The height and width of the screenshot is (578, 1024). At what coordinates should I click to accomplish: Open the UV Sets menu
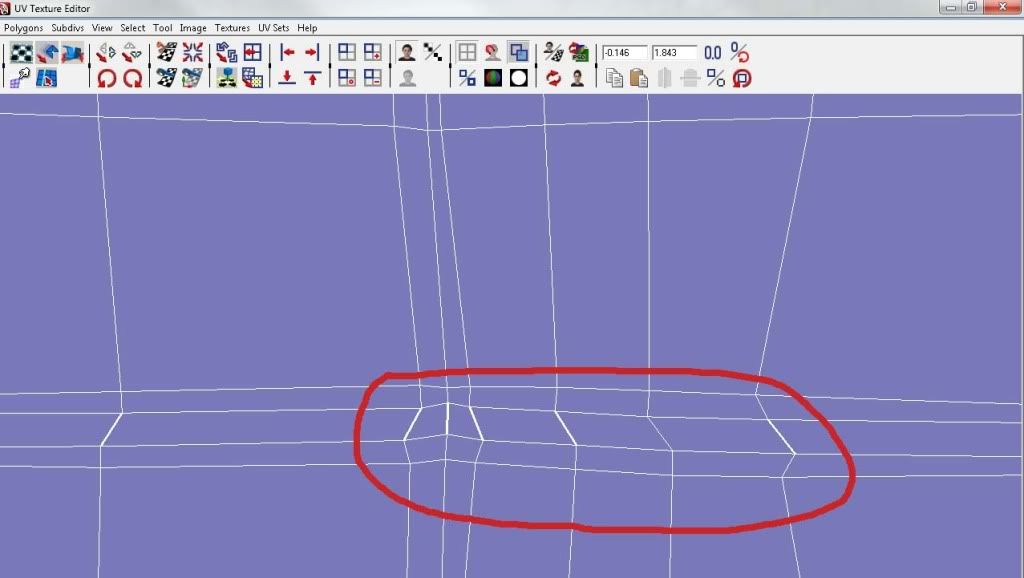coord(273,28)
